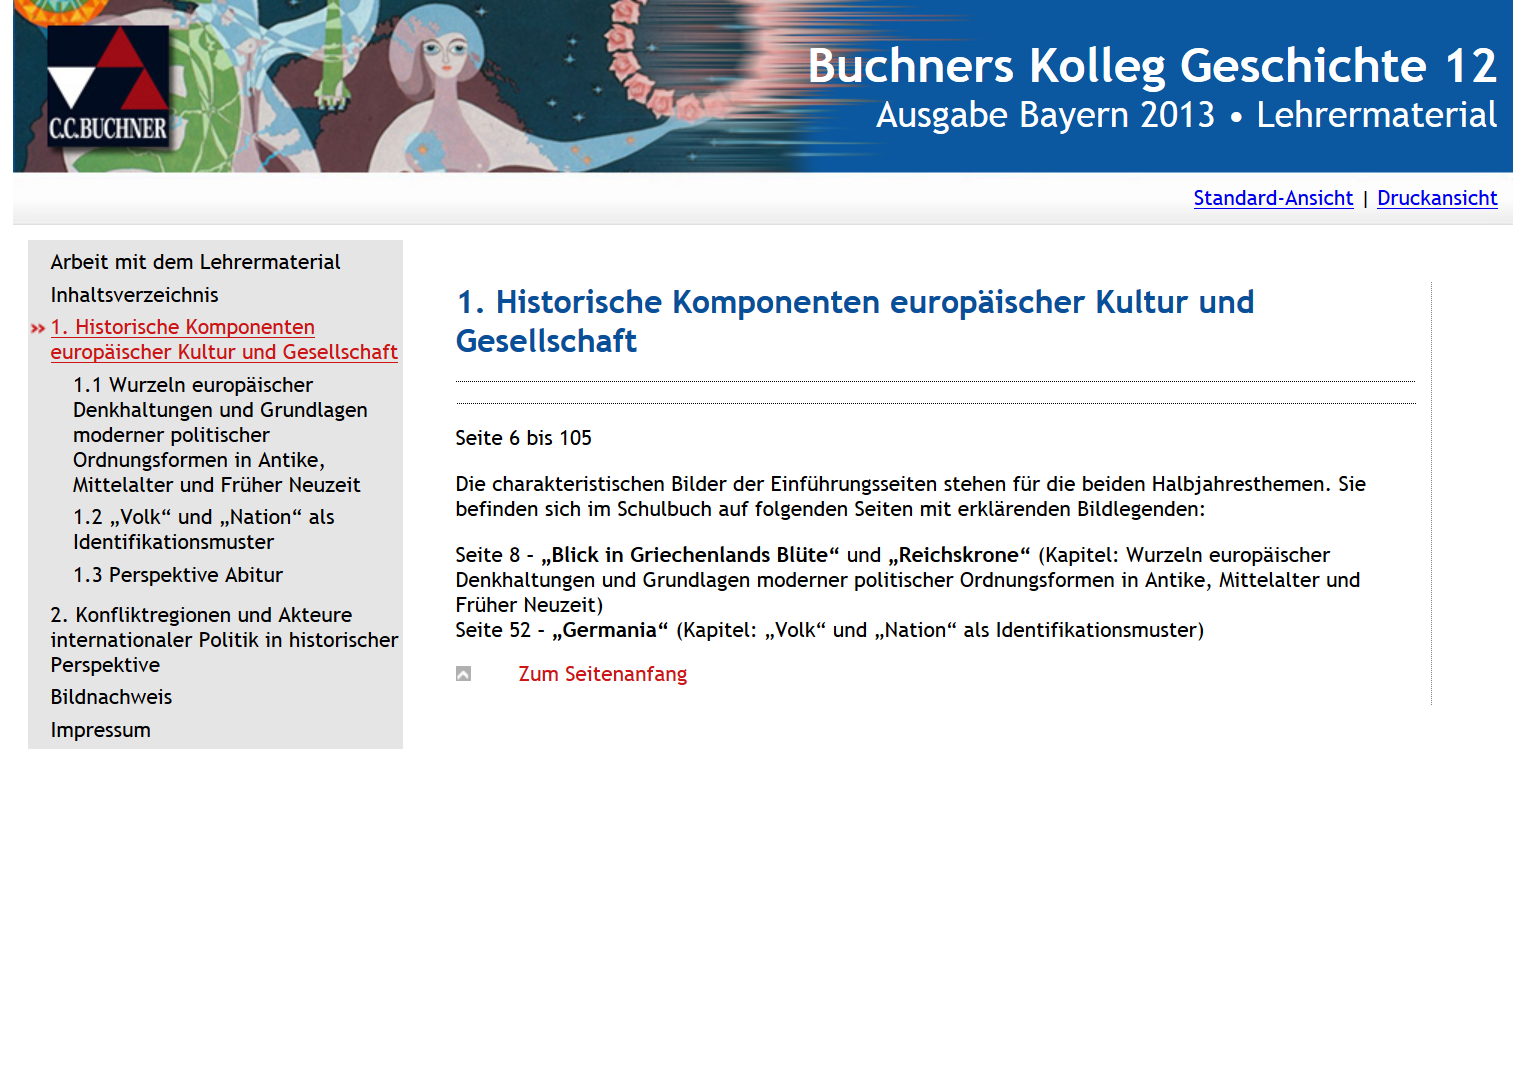Open Impressum in sidebar
Viewport: 1526px width, 1079px height.
click(x=100, y=730)
